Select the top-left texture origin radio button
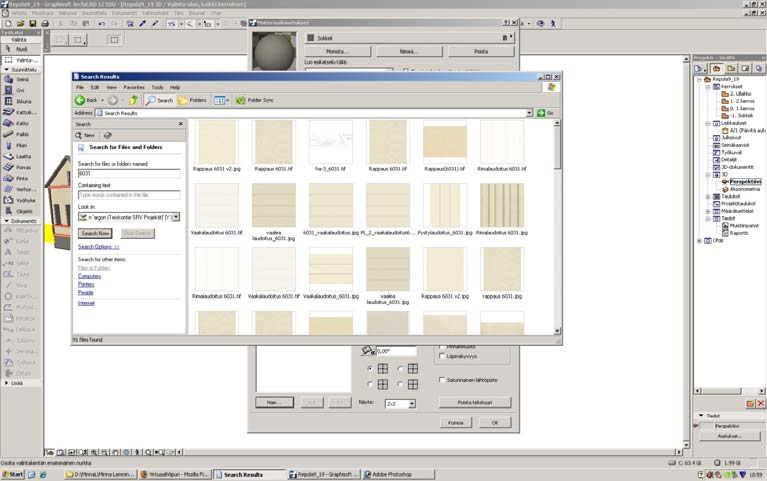Viewport: 767px width, 481px height. pyautogui.click(x=370, y=368)
